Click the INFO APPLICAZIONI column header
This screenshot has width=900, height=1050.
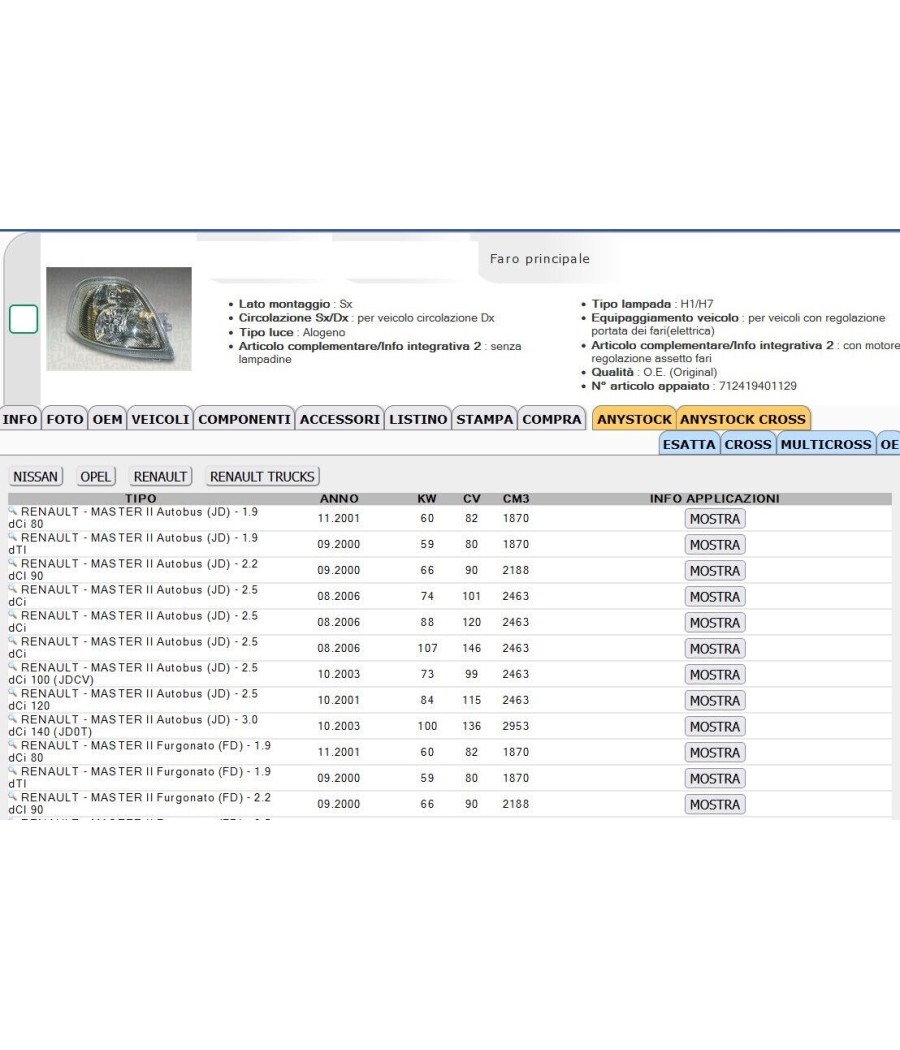(x=715, y=499)
